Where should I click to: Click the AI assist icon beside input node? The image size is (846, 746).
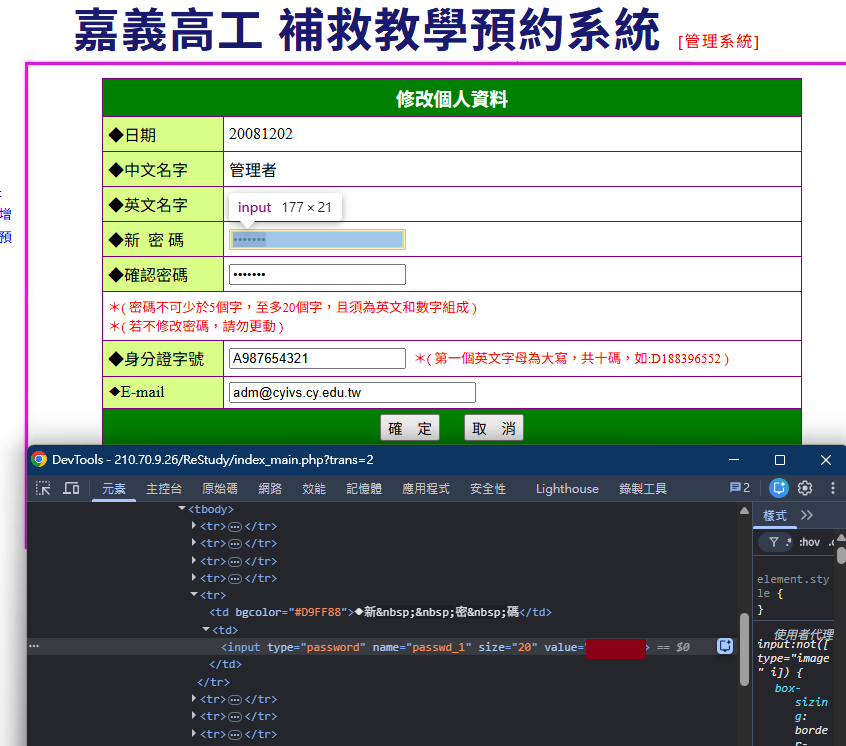(725, 646)
